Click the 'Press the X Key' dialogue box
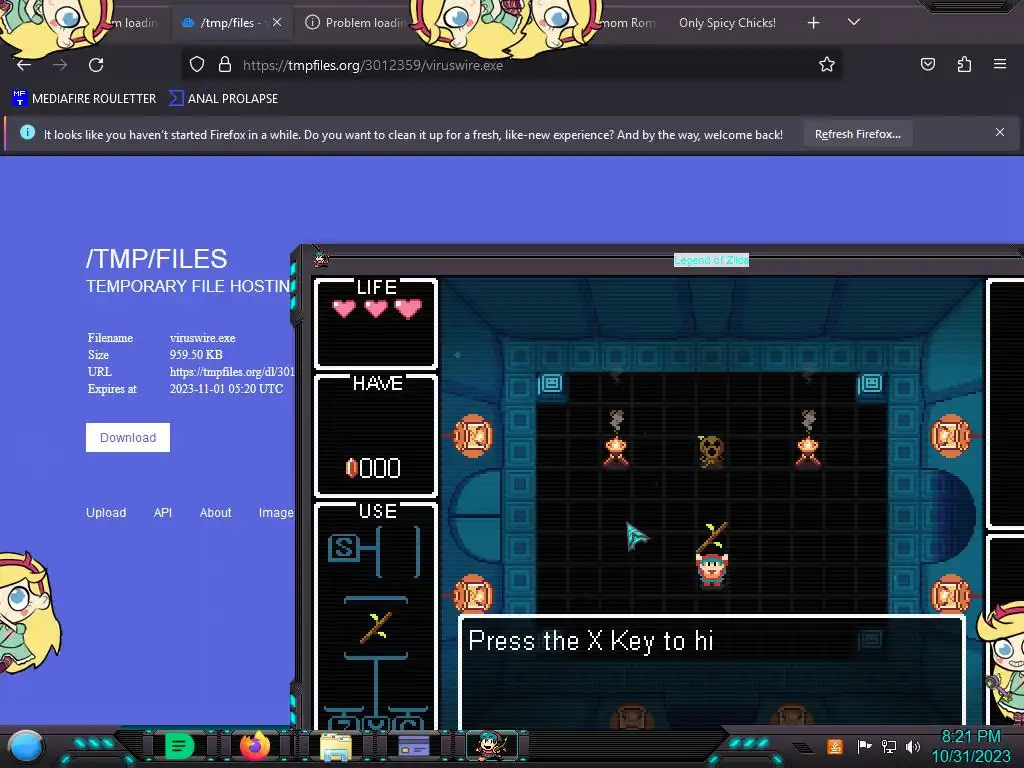The image size is (1024, 768). click(x=711, y=671)
